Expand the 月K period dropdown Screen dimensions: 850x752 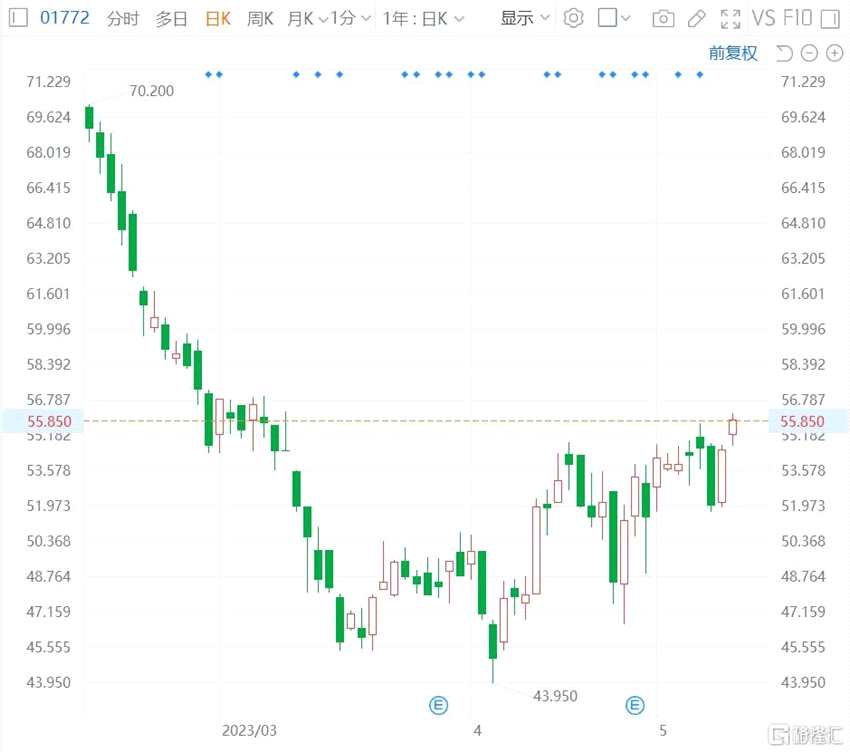coord(306,18)
